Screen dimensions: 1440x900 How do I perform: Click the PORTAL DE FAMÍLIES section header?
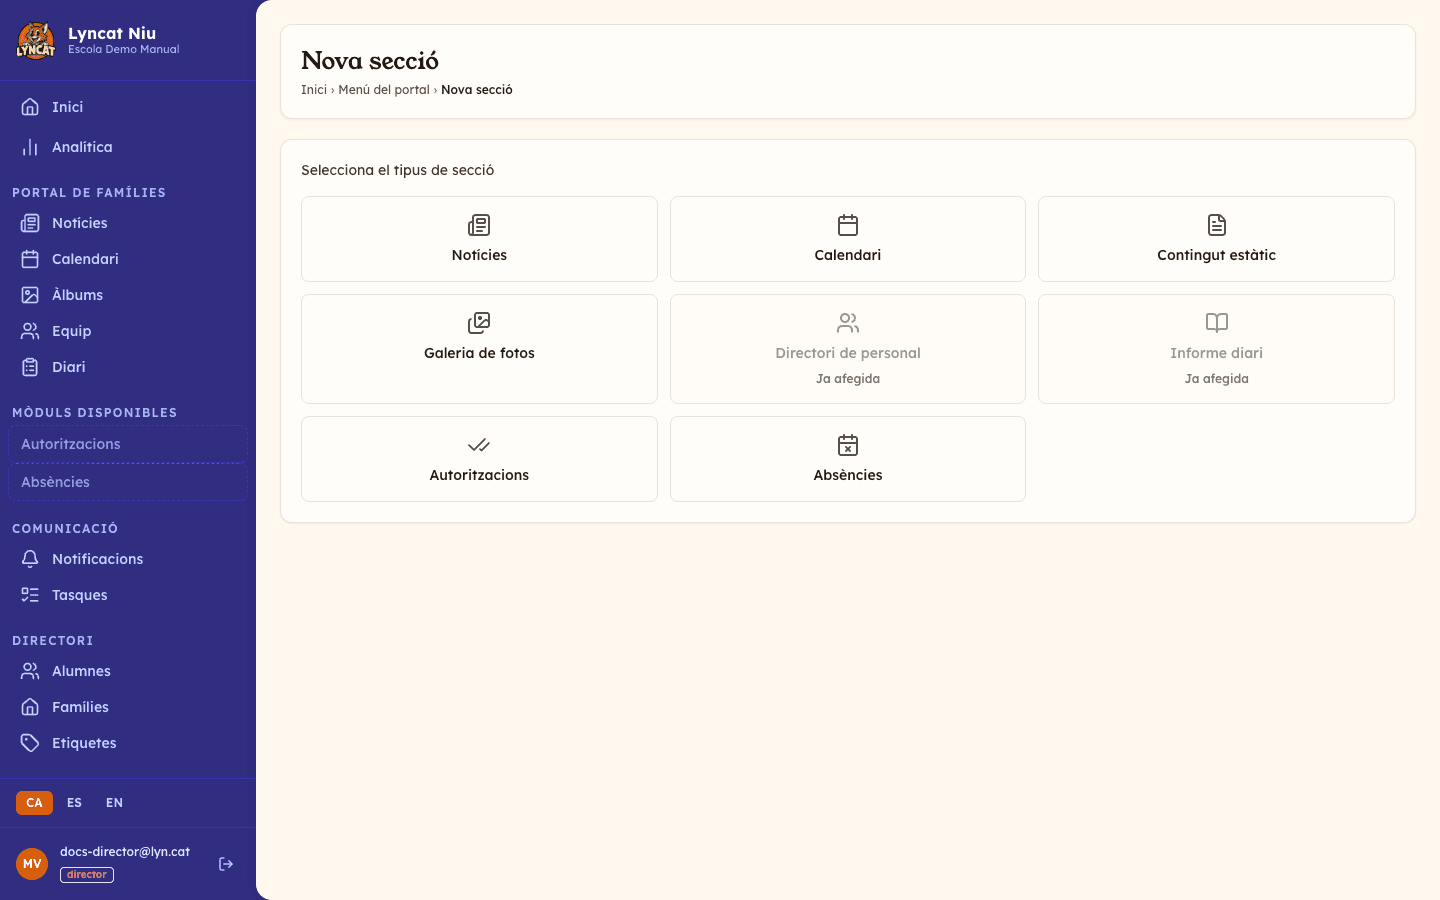89,193
